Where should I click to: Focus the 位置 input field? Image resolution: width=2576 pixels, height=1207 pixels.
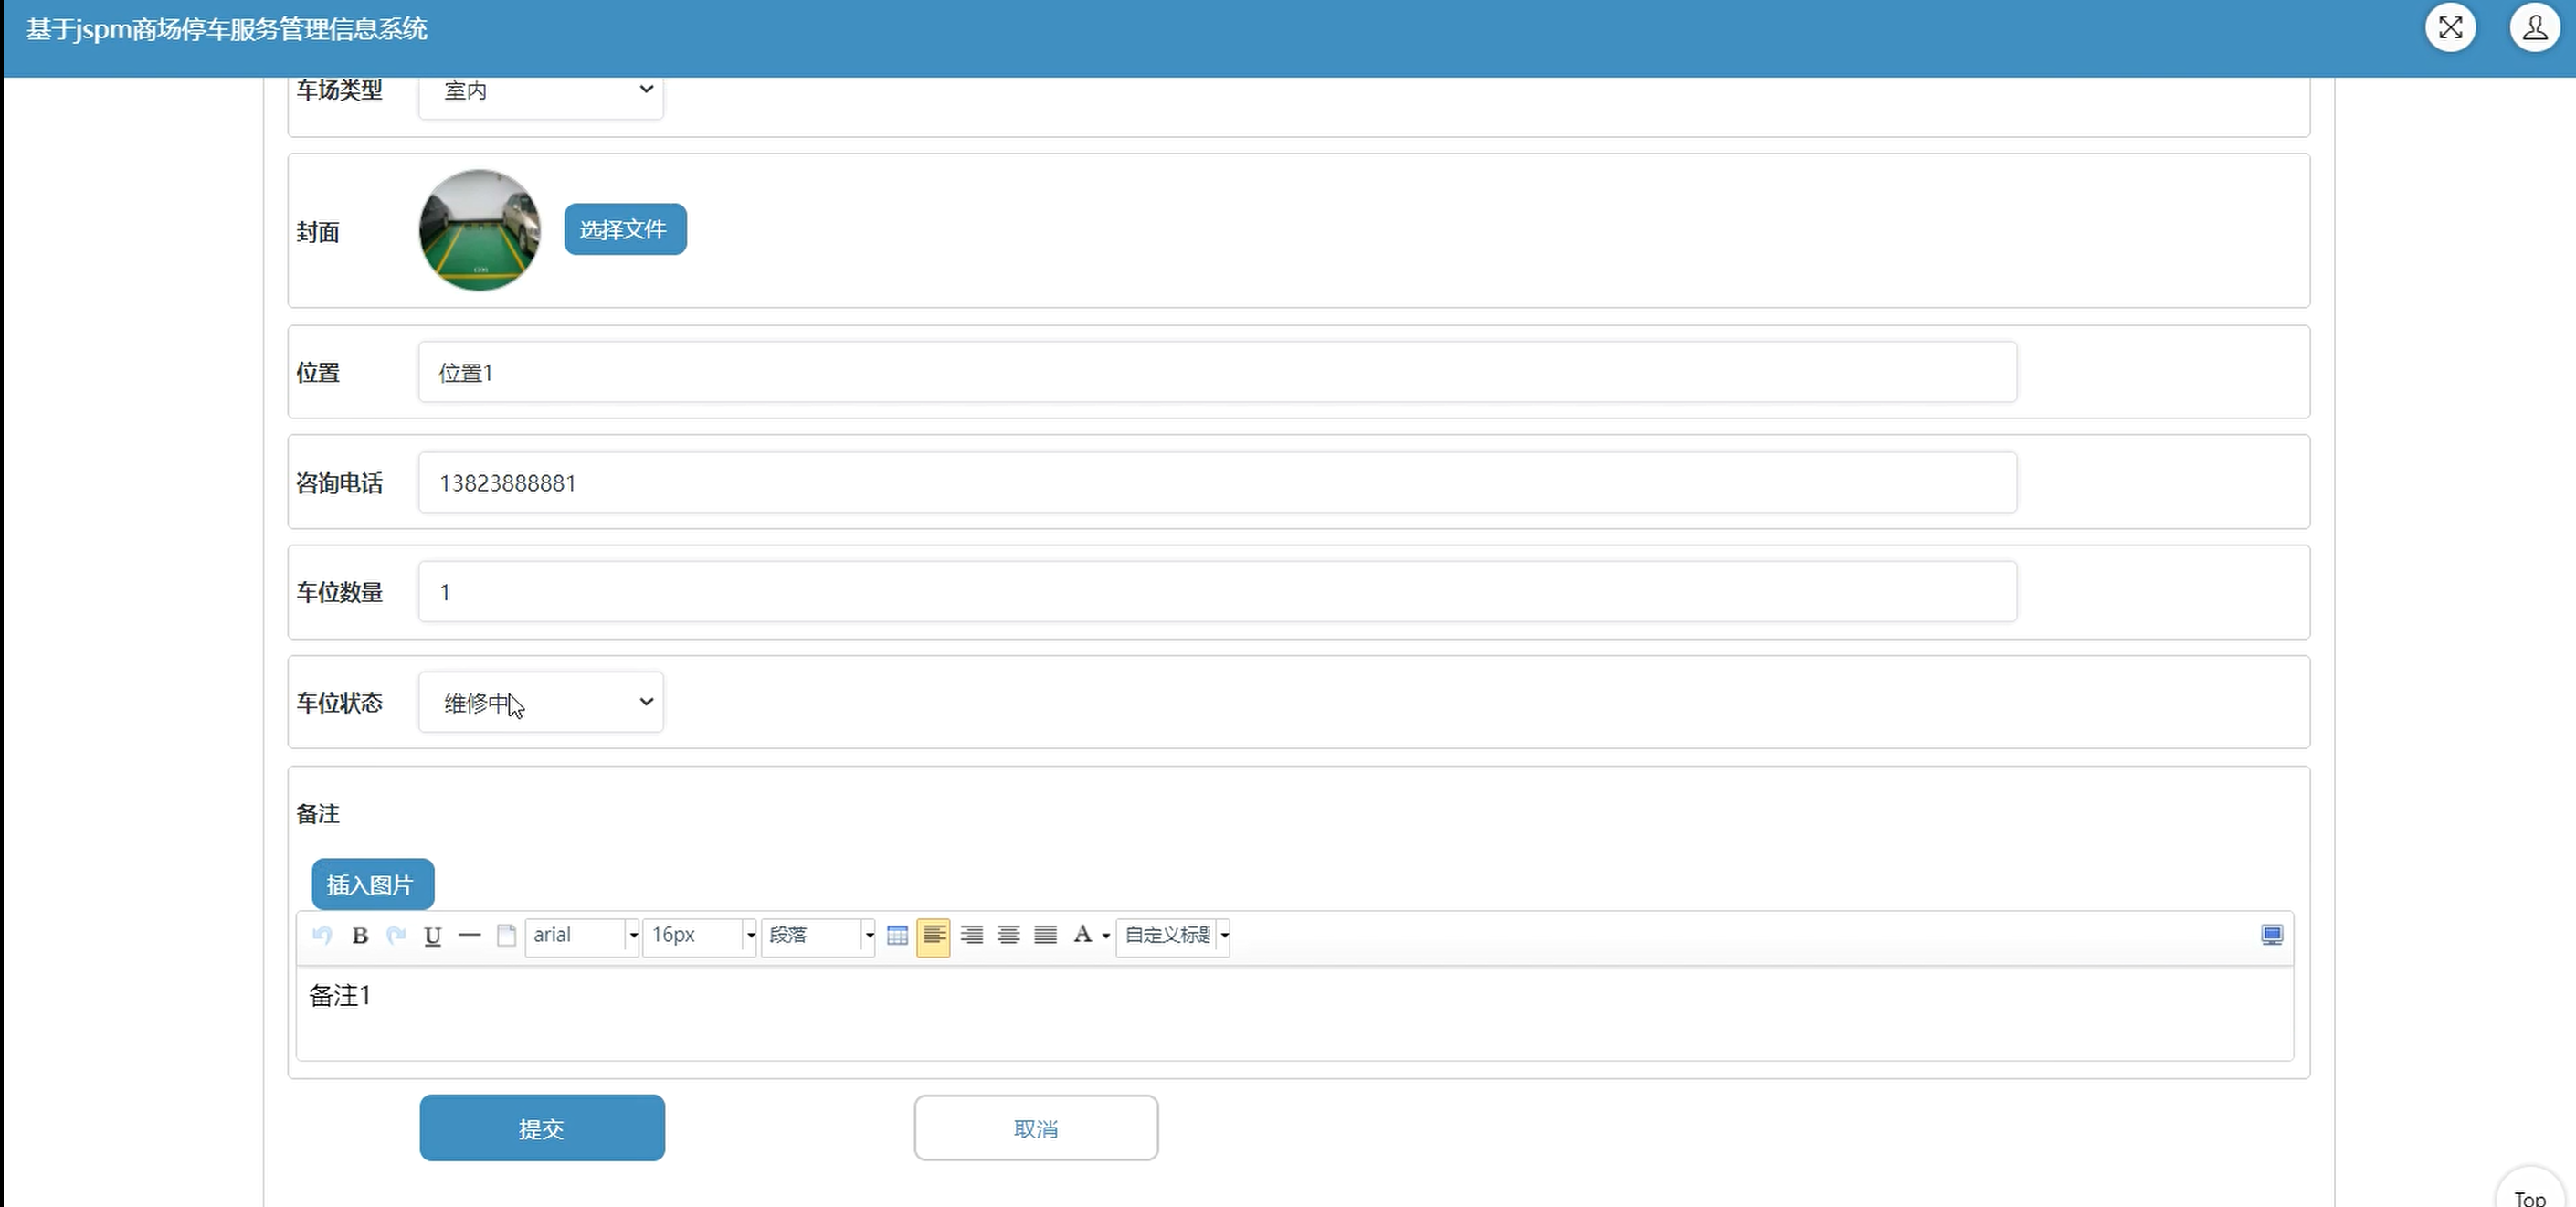coord(1217,372)
